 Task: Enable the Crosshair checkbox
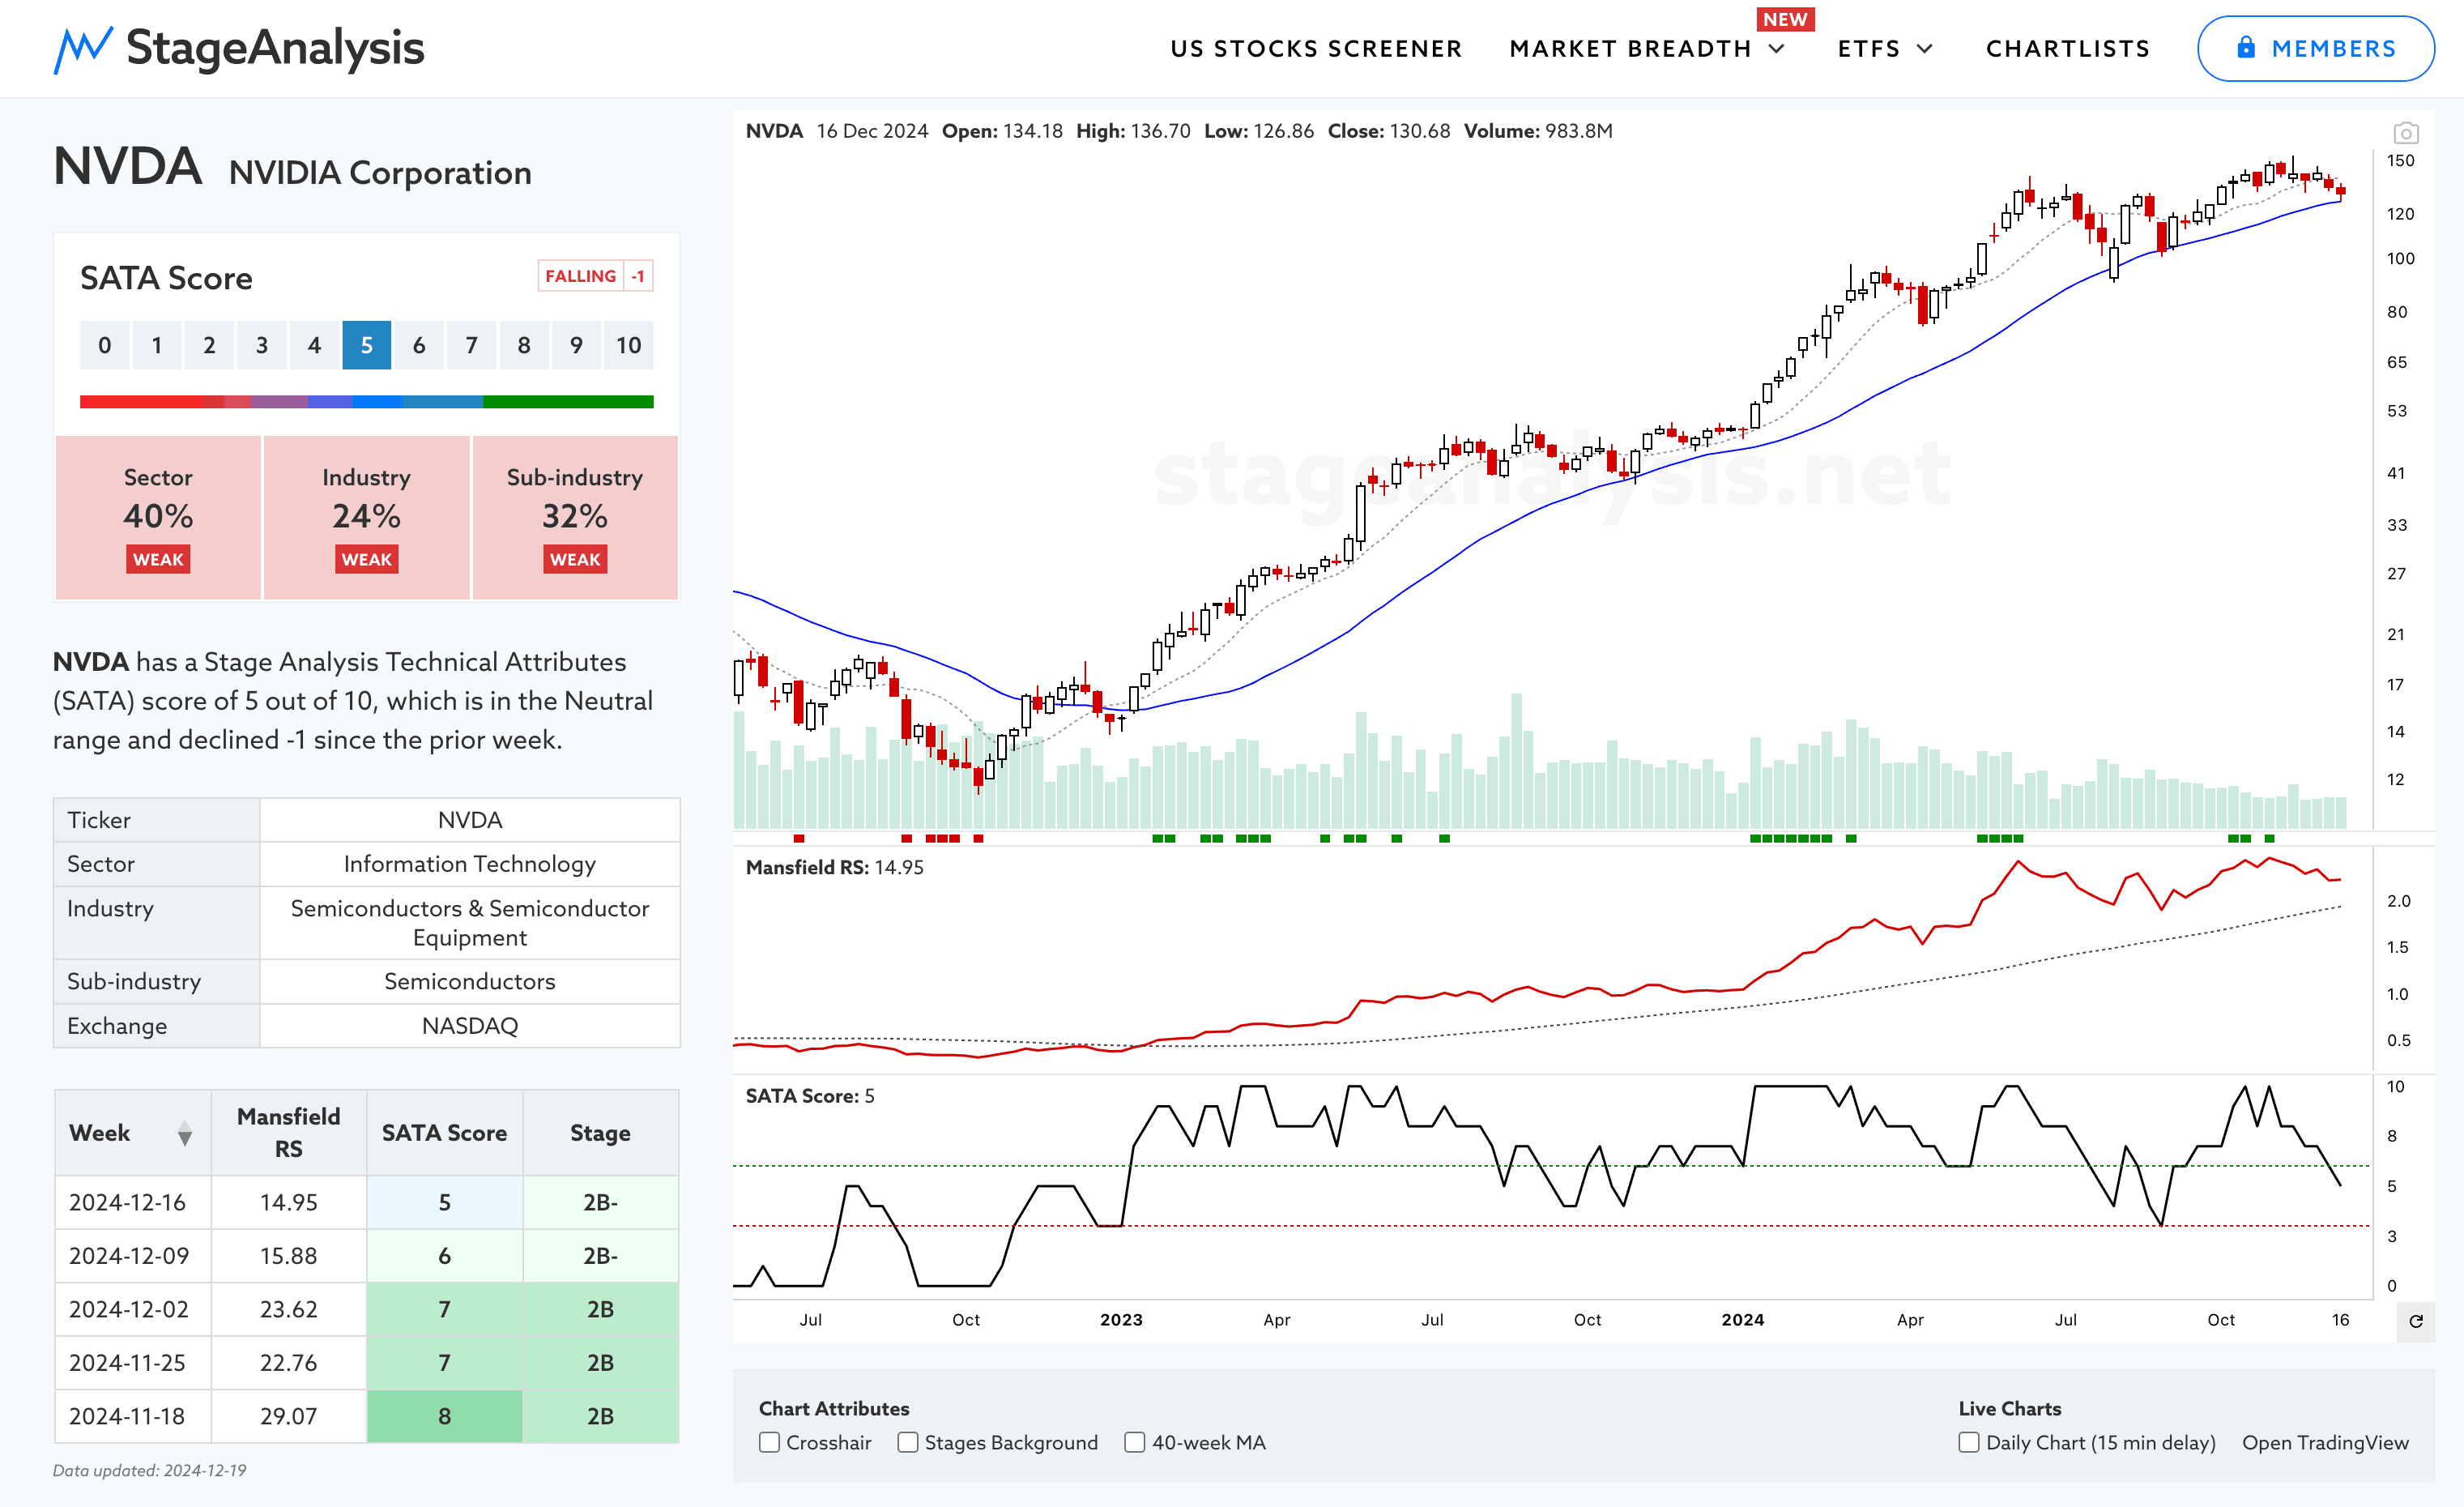(769, 1442)
